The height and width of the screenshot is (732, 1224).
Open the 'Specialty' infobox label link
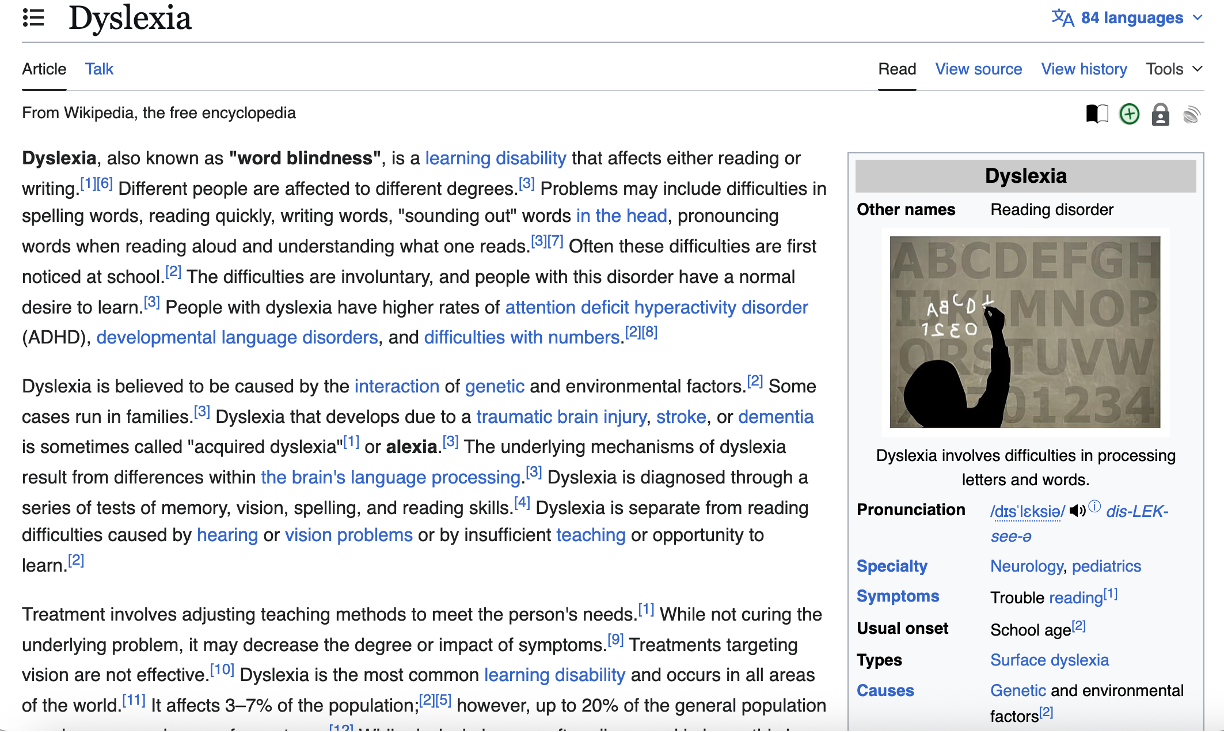(892, 566)
